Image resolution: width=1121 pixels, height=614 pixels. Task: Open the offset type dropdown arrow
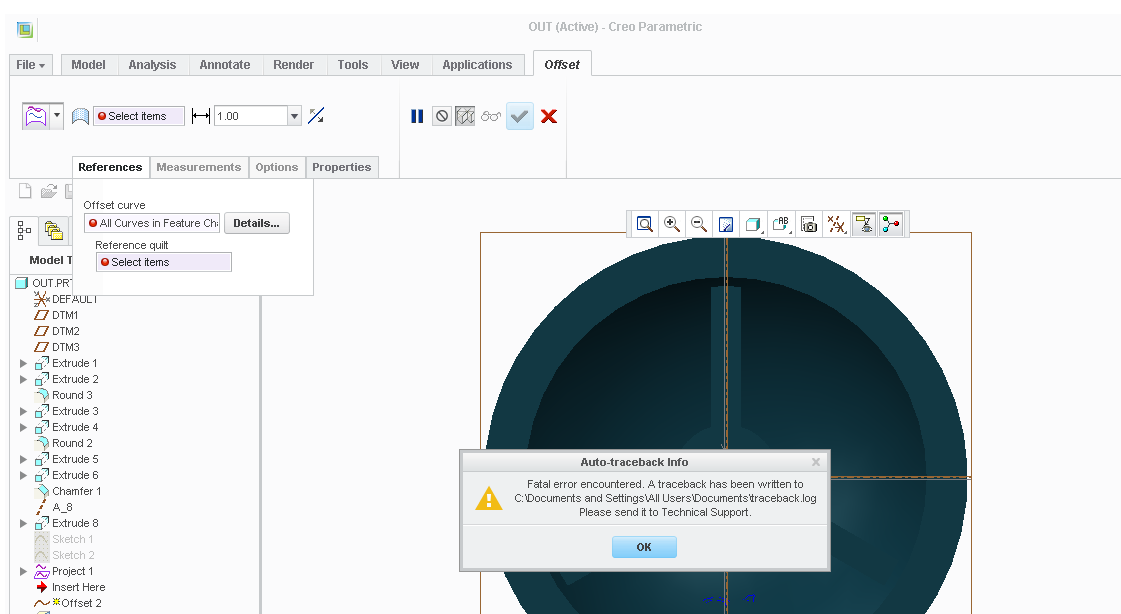pos(56,116)
